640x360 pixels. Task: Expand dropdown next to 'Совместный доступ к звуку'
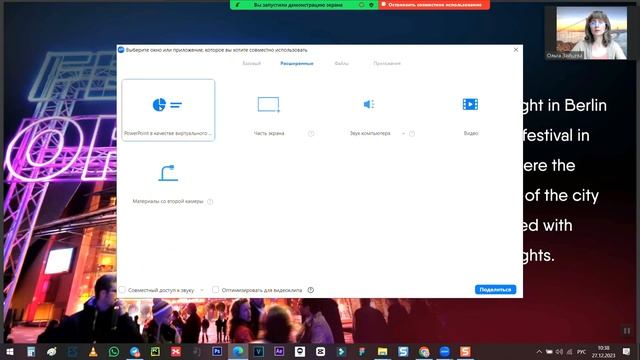coord(202,290)
